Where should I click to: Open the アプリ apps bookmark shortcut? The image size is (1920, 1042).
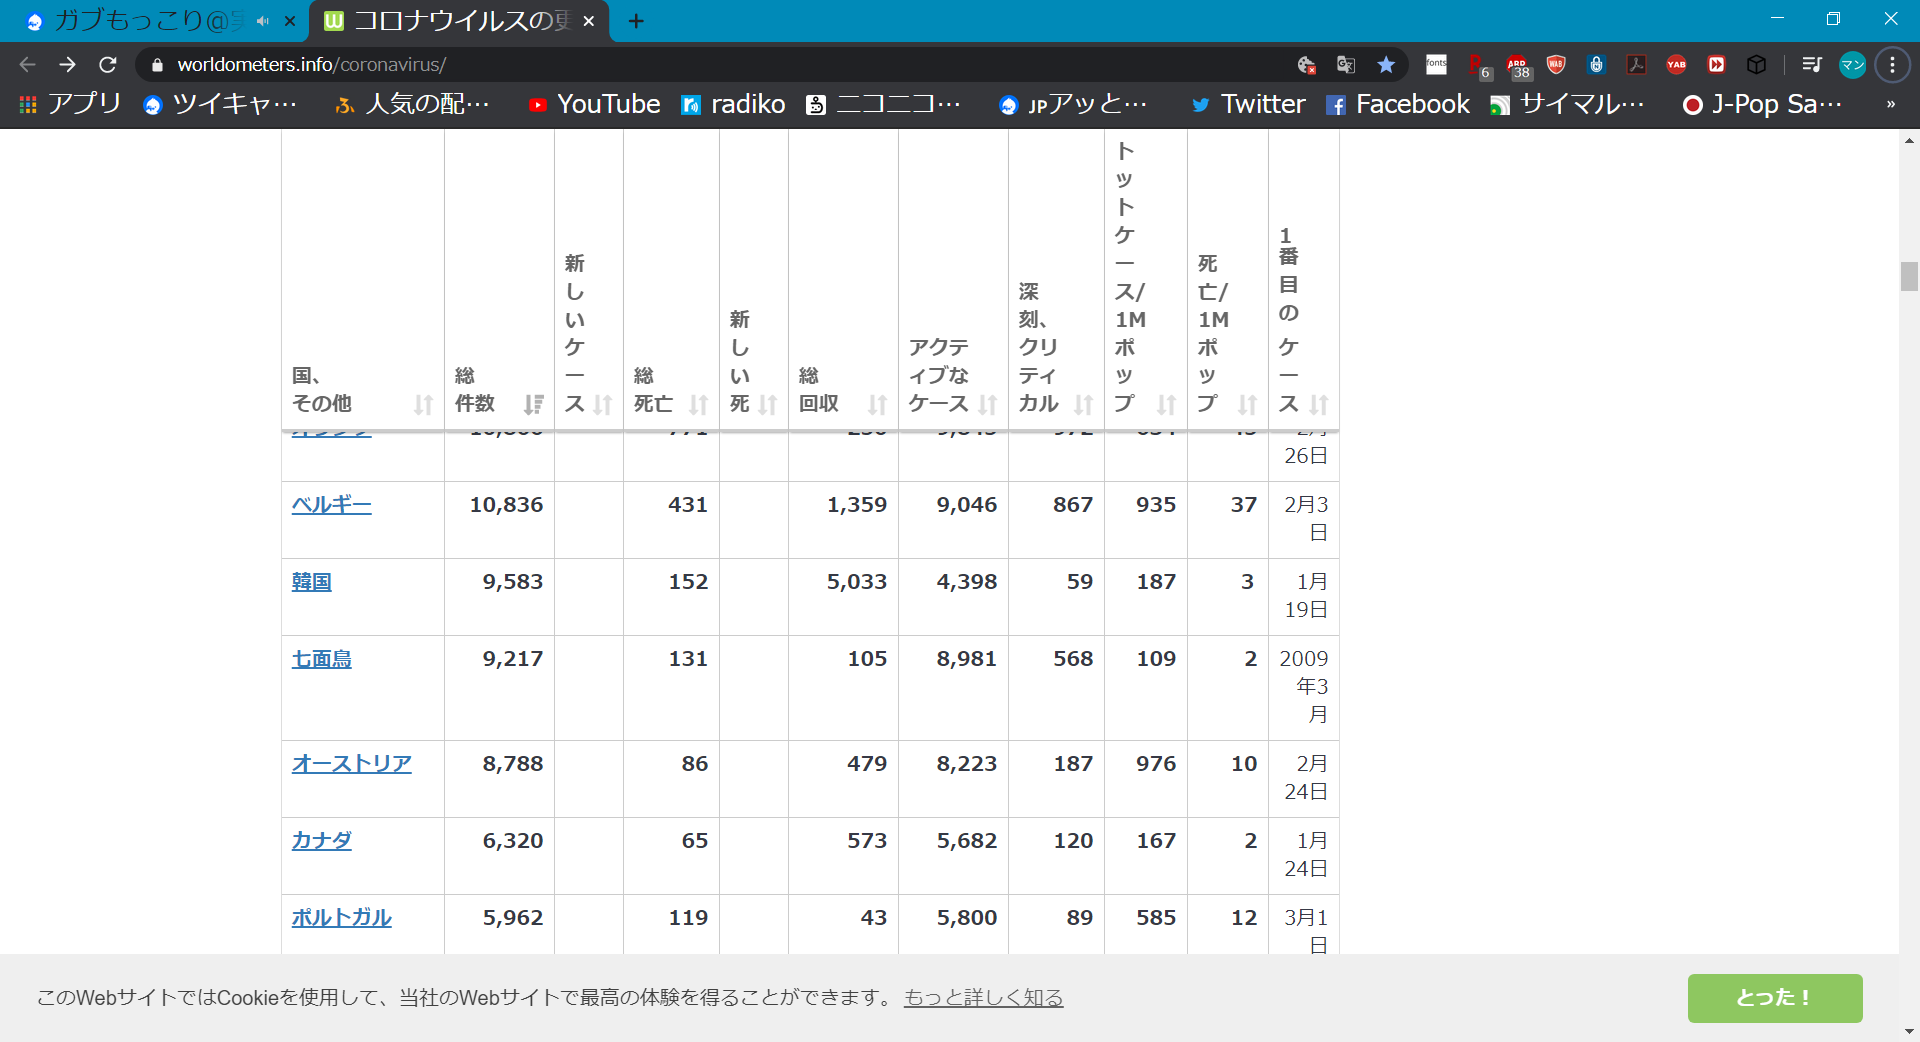pyautogui.click(x=70, y=104)
